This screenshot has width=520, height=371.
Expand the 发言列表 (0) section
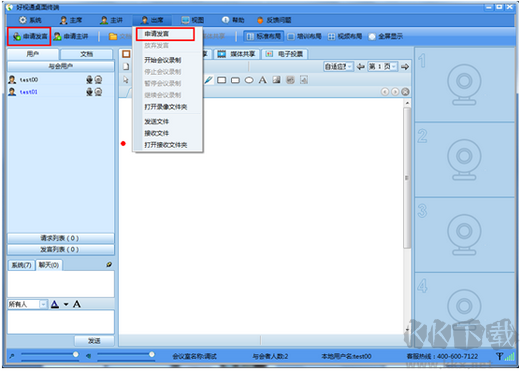point(60,249)
